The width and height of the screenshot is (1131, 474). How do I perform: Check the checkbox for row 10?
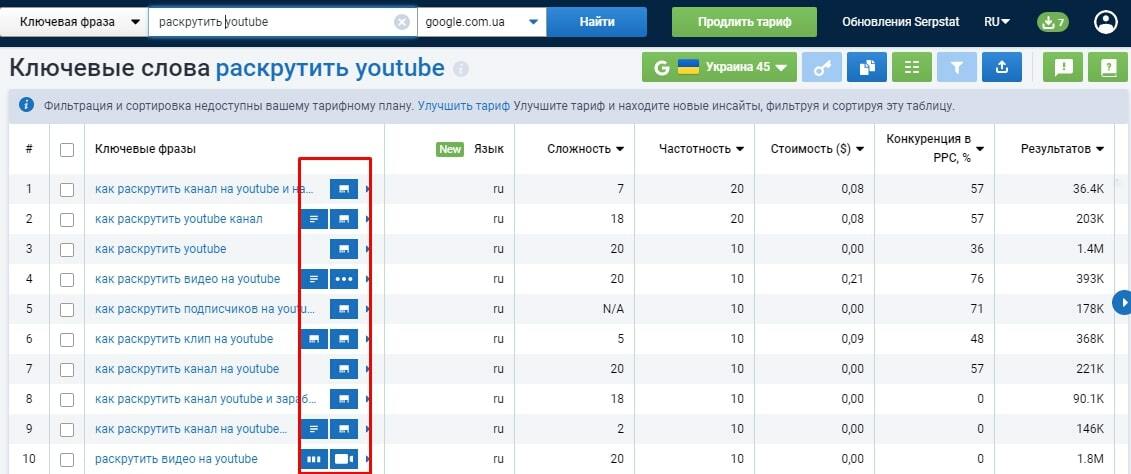point(67,460)
